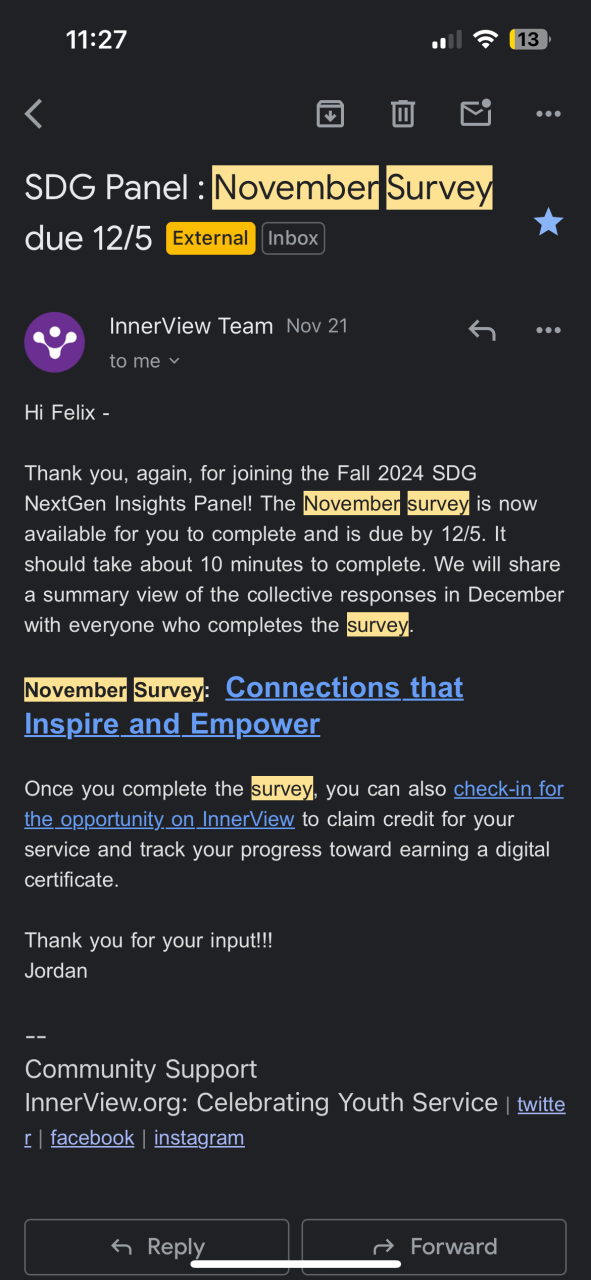
Task: Follow the 'check-in for the opportunity on InnerView' link
Action: [x=294, y=804]
